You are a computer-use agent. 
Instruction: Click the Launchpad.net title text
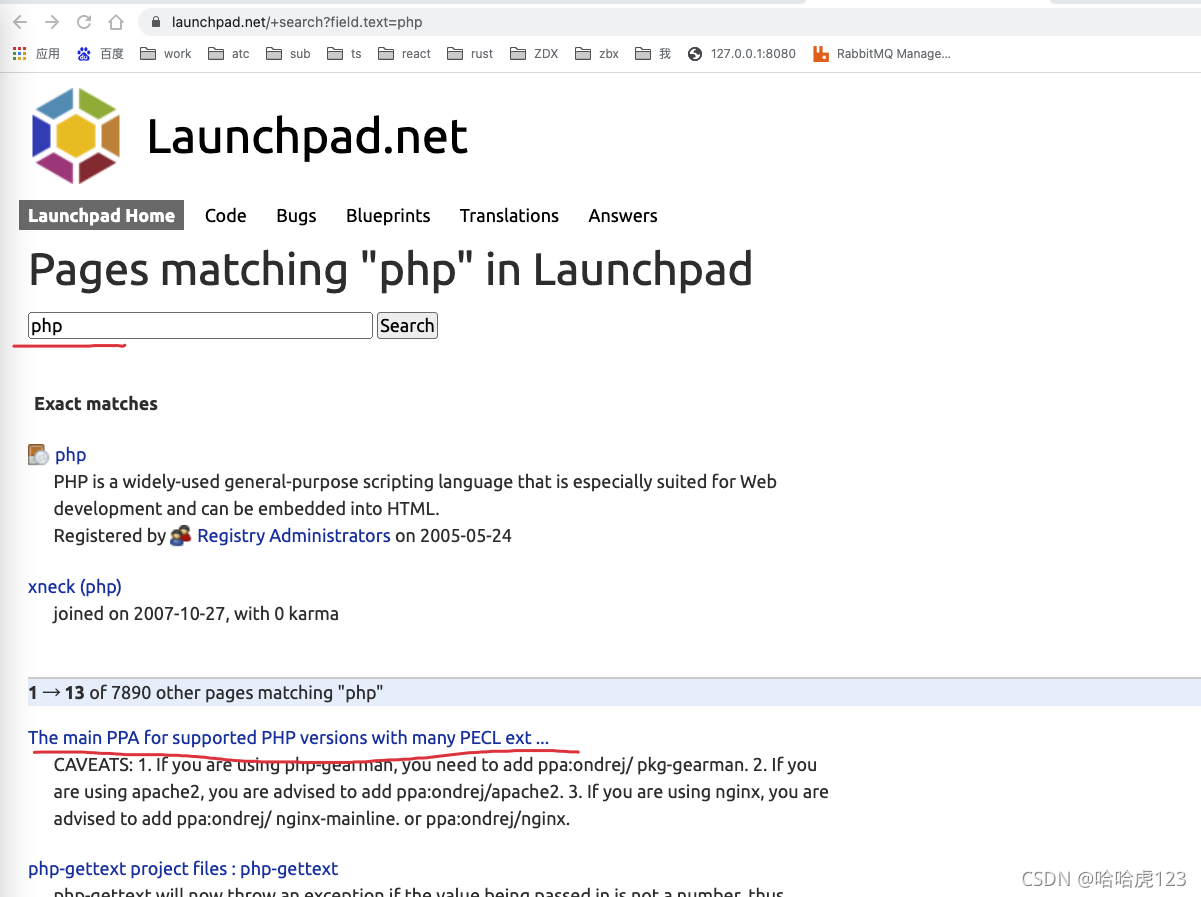tap(307, 137)
